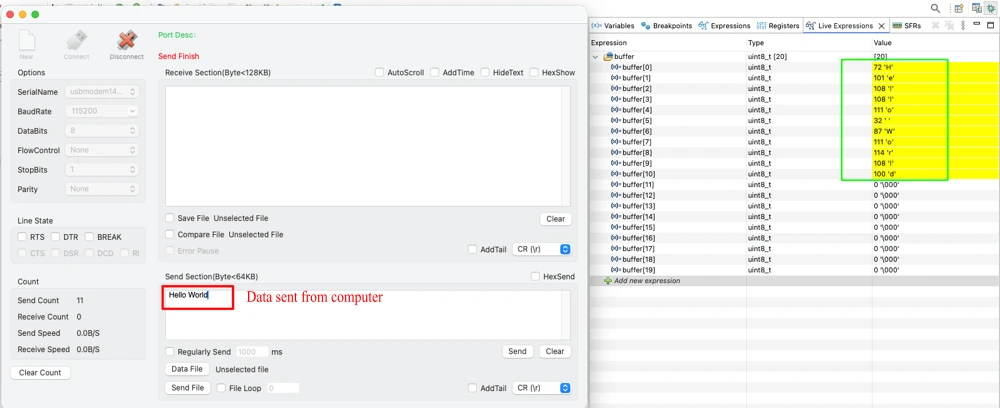
Task: Close the Live Expressions tab with the X
Action: click(881, 26)
